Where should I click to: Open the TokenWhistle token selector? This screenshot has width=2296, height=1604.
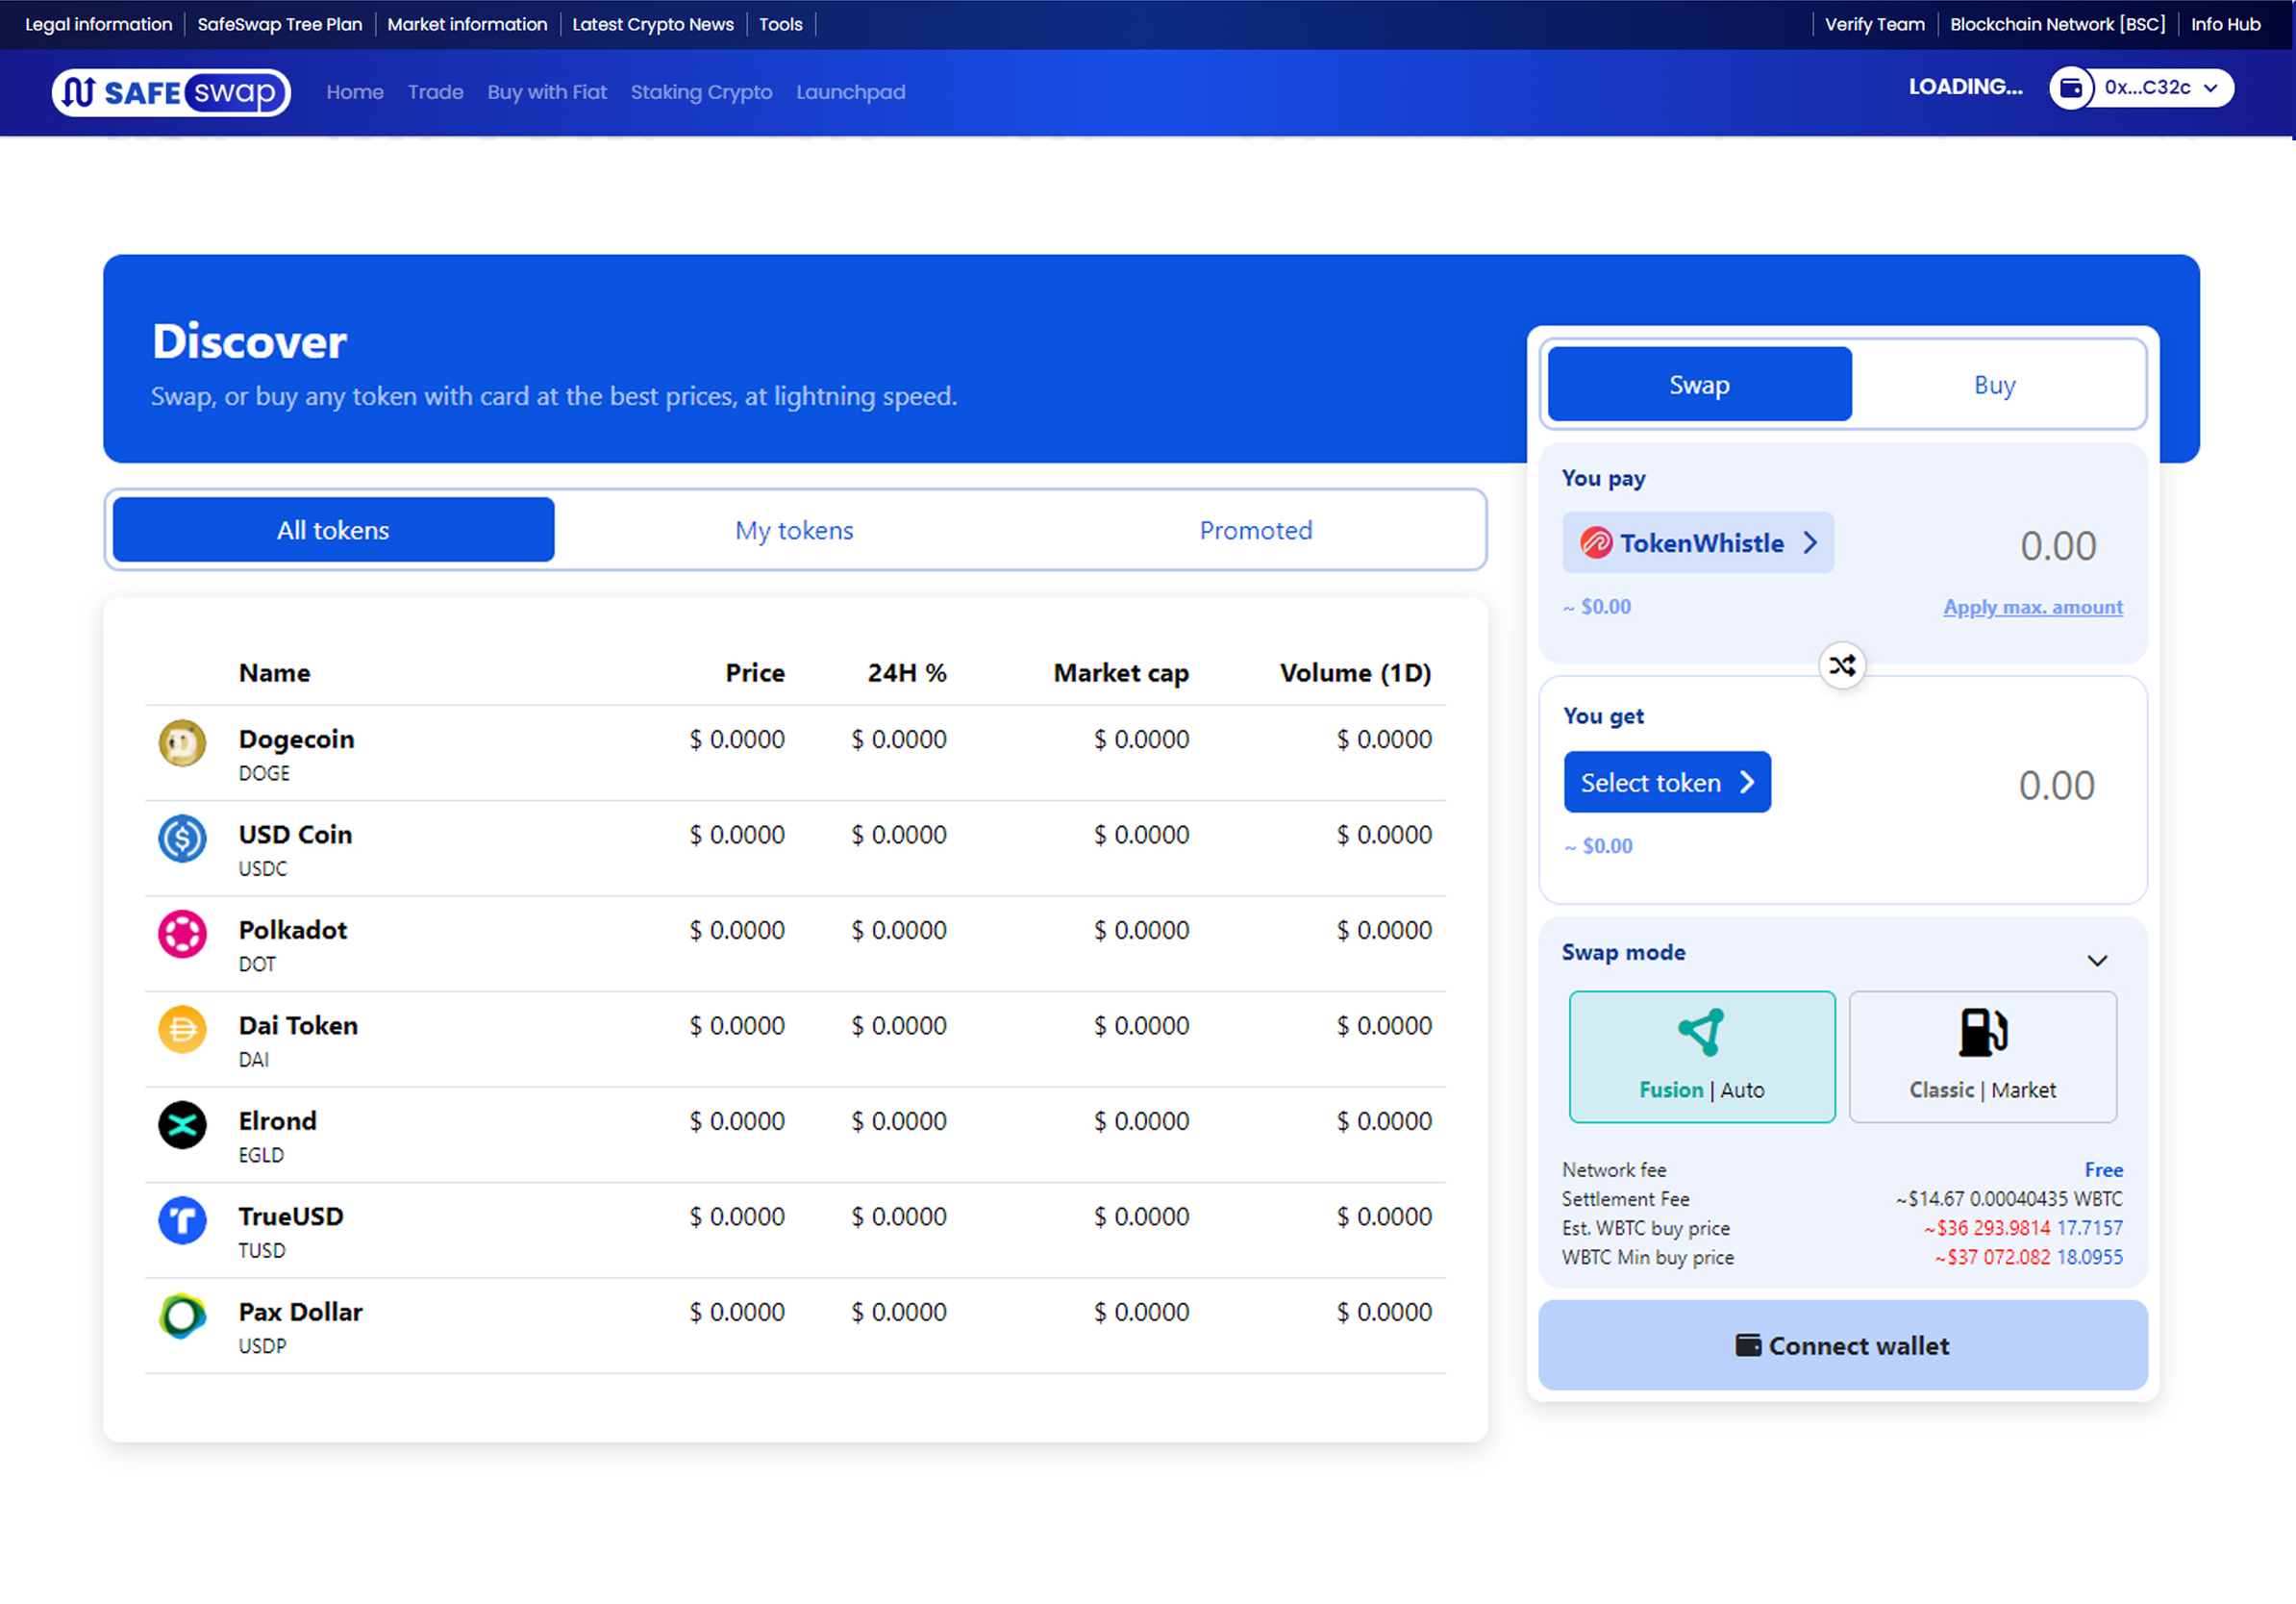[x=1698, y=543]
